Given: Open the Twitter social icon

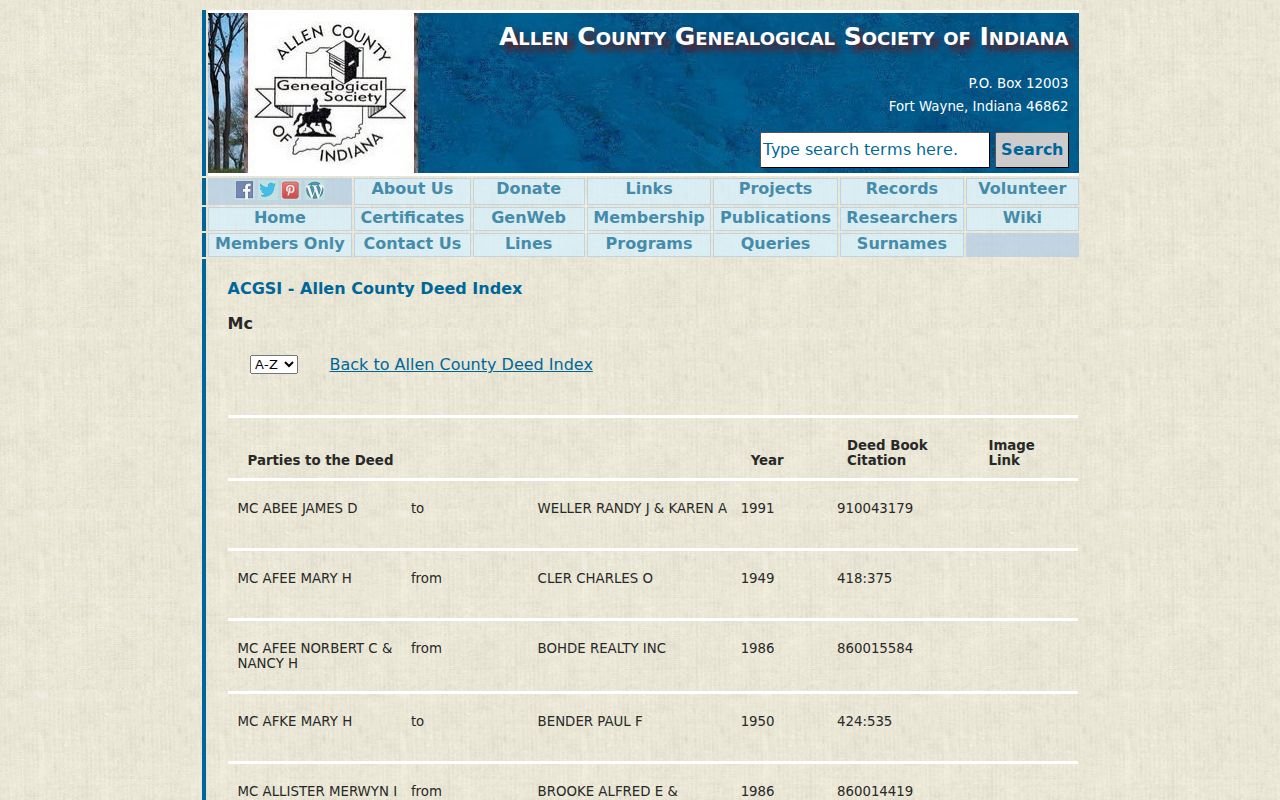Looking at the screenshot, I should click(x=267, y=190).
